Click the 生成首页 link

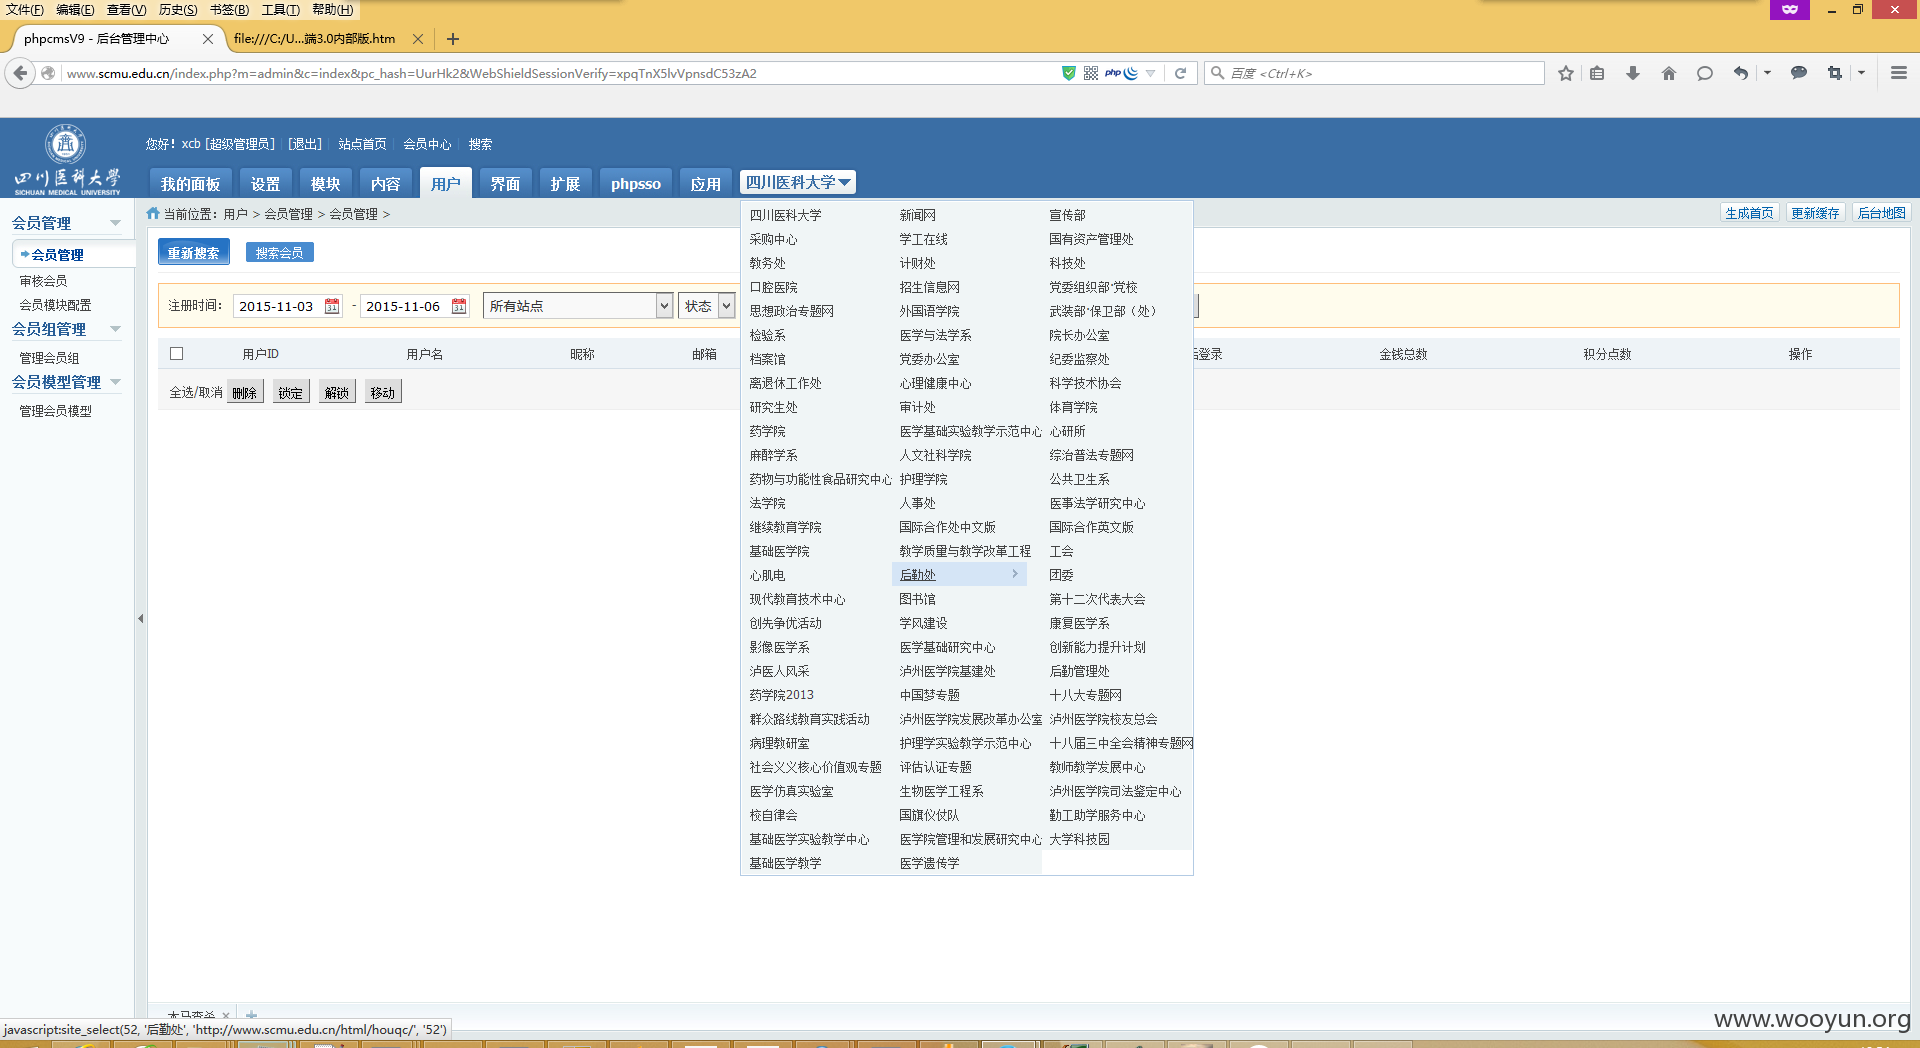[x=1749, y=213]
